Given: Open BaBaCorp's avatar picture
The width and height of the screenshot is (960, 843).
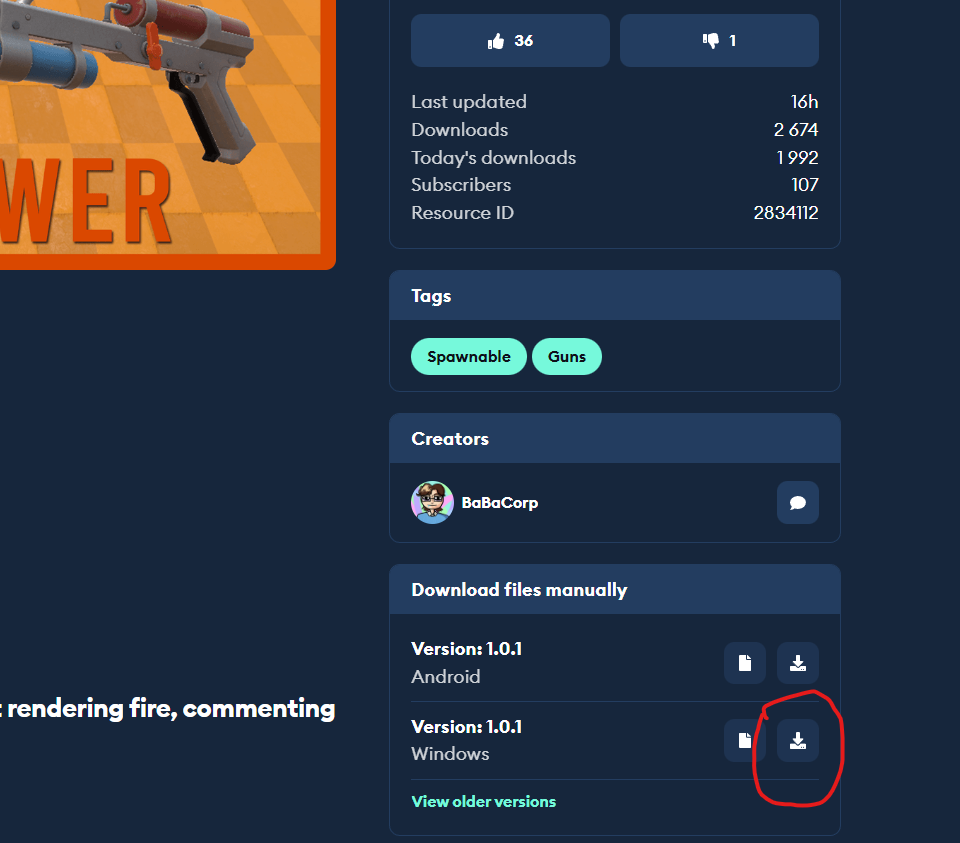Looking at the screenshot, I should pyautogui.click(x=432, y=503).
